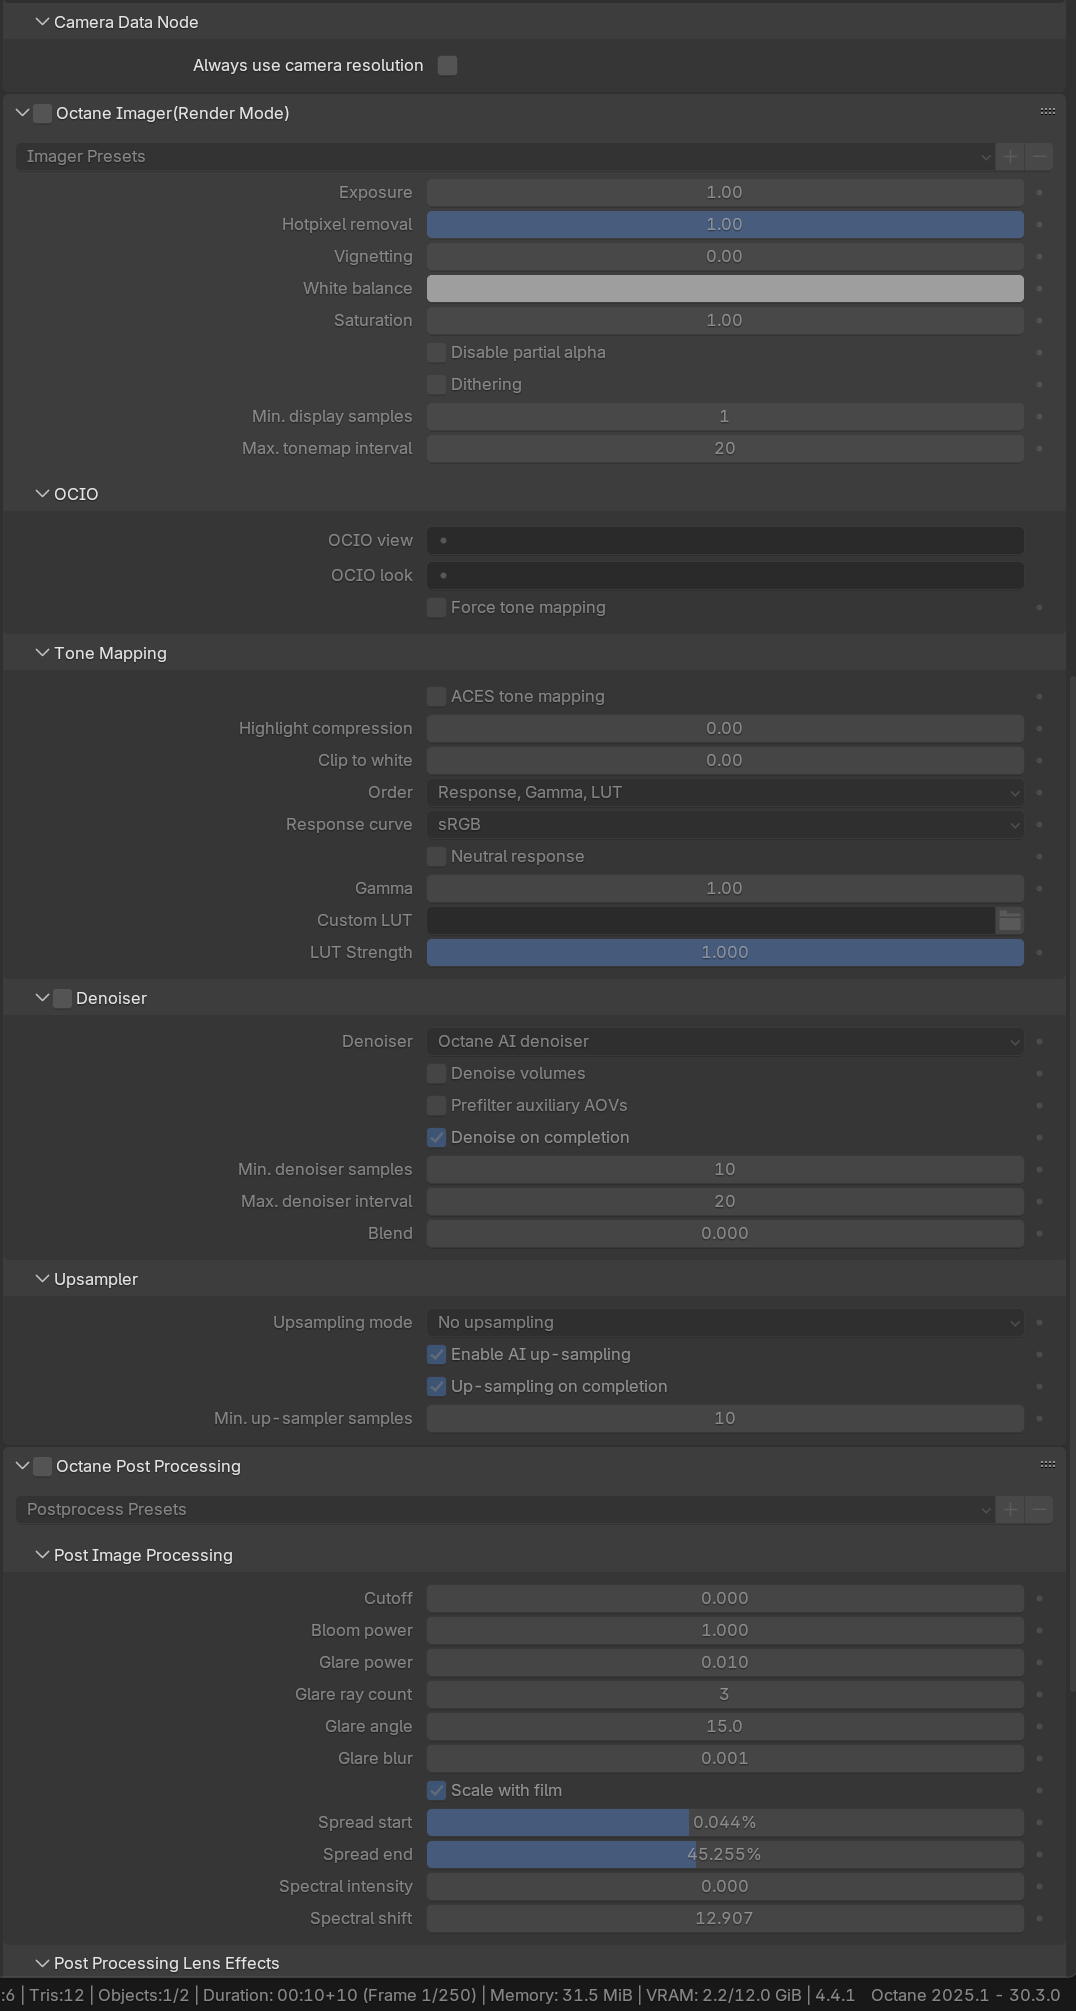The height and width of the screenshot is (2011, 1076).
Task: Click the animate dot next to Saturation
Action: (1040, 320)
